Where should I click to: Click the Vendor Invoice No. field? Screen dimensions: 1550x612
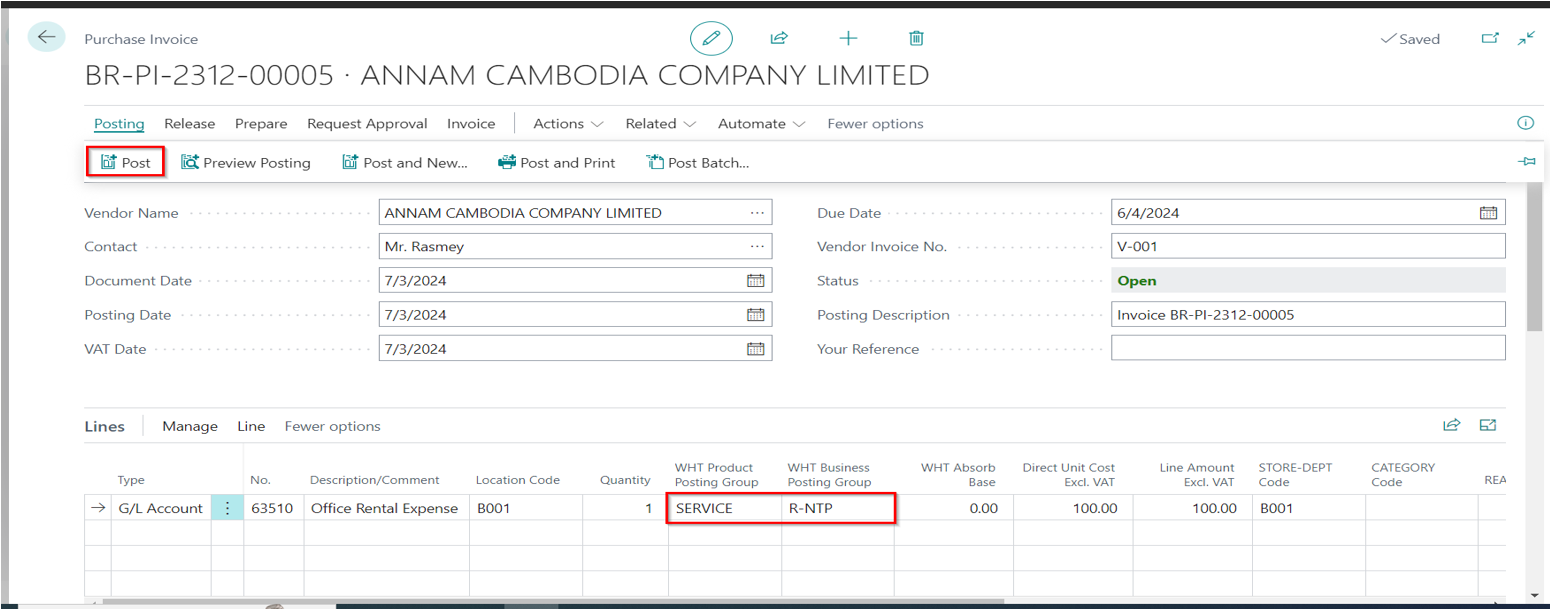coord(1308,247)
